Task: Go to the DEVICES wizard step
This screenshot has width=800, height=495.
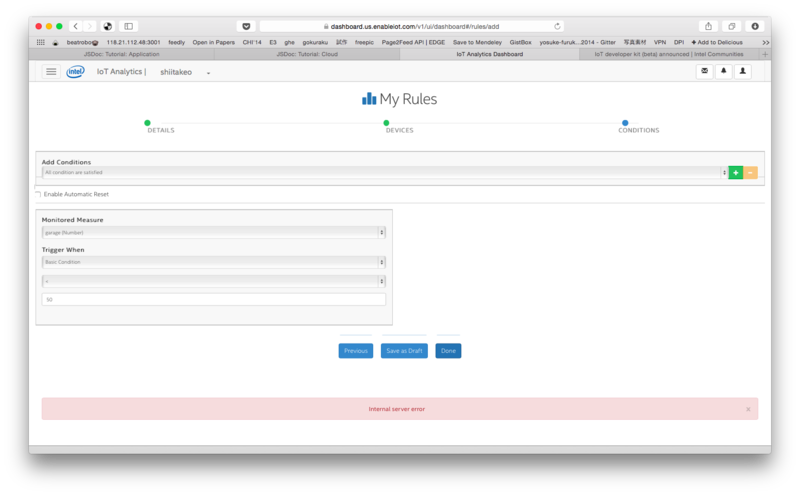Action: point(399,130)
